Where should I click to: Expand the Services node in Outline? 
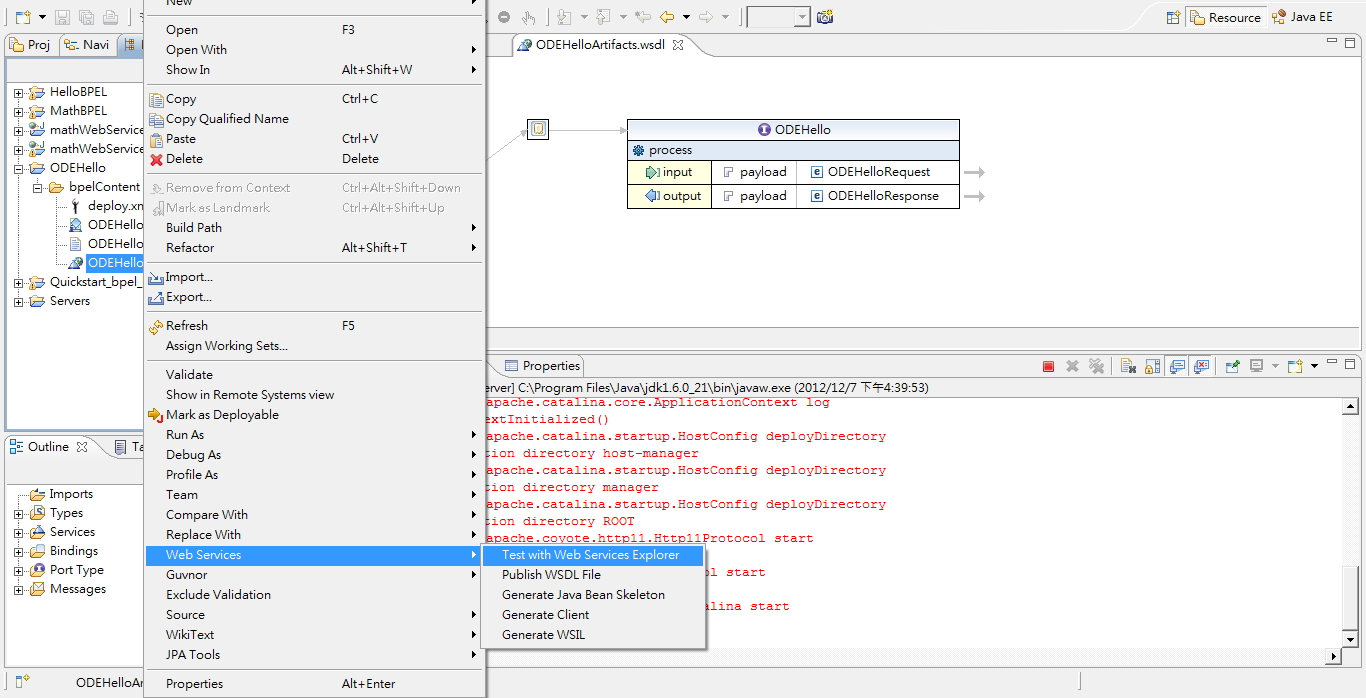pyautogui.click(x=18, y=532)
